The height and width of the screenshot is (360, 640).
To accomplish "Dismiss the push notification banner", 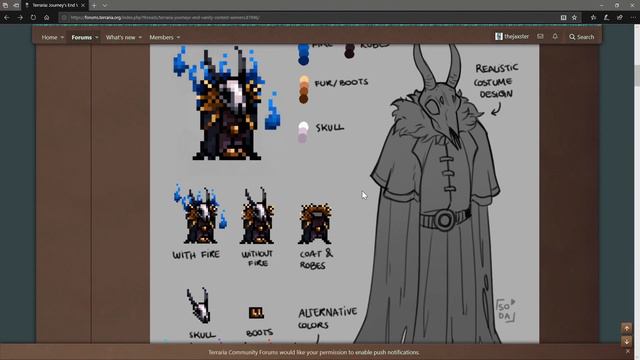I will 628,351.
